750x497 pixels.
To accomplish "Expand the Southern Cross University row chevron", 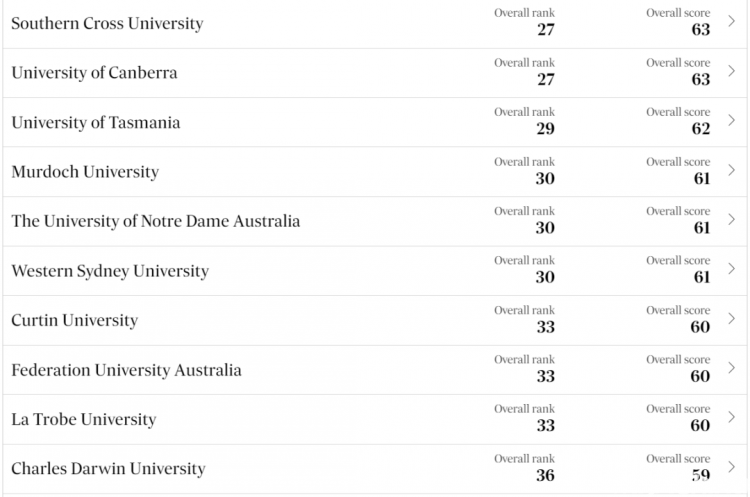I will [x=731, y=21].
